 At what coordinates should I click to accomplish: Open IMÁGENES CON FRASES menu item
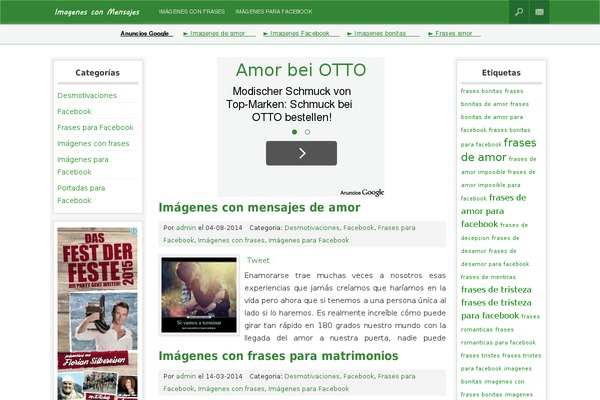192,11
